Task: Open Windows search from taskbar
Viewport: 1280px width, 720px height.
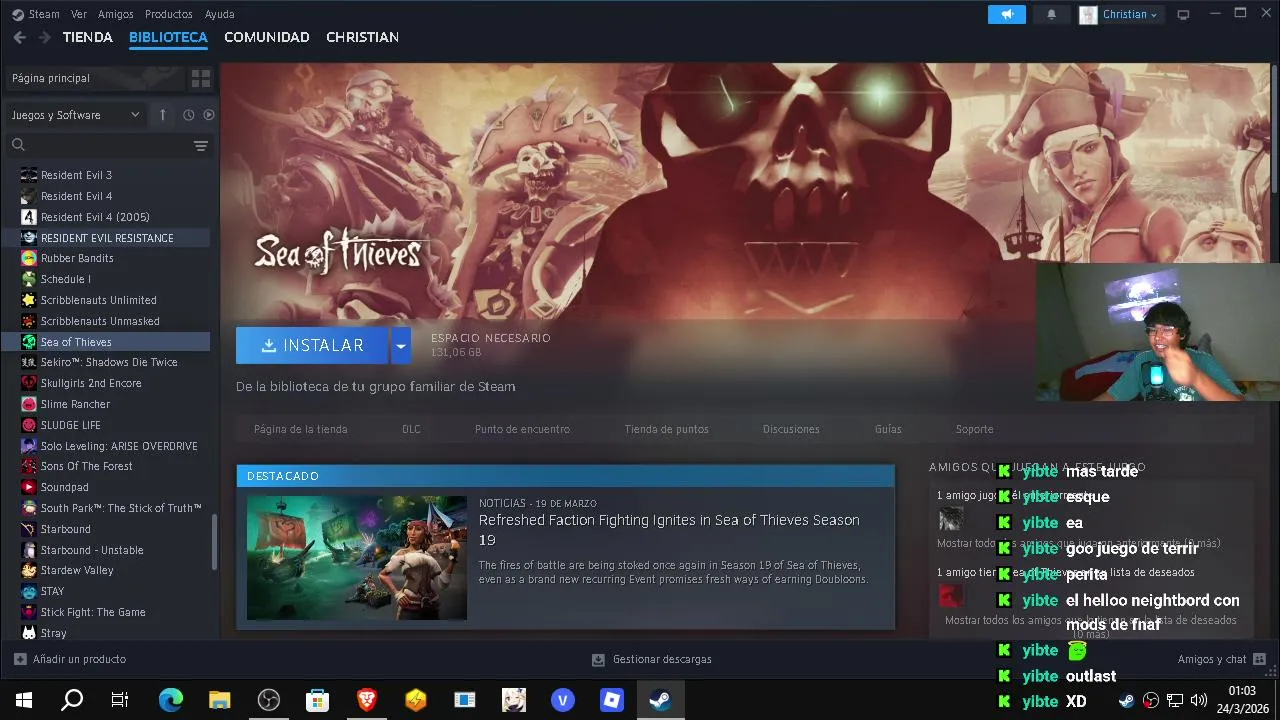Action: [72, 700]
